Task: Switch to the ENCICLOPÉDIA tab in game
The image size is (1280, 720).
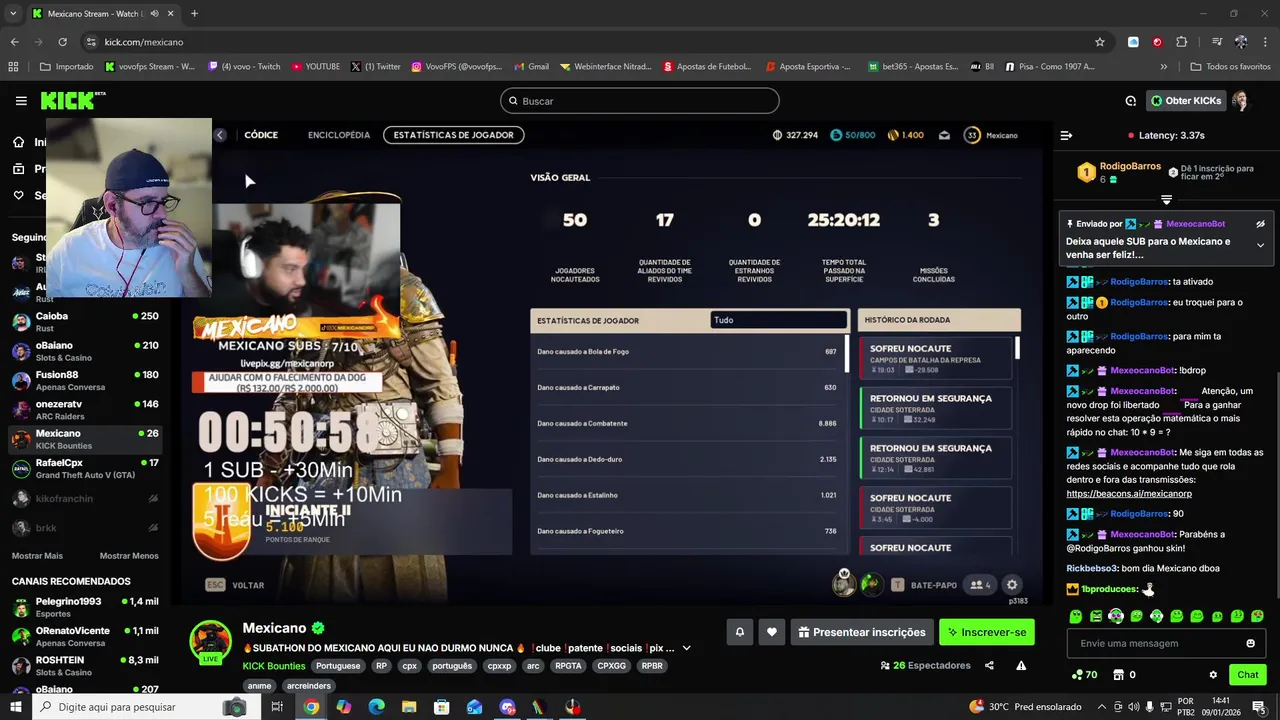Action: 339,135
